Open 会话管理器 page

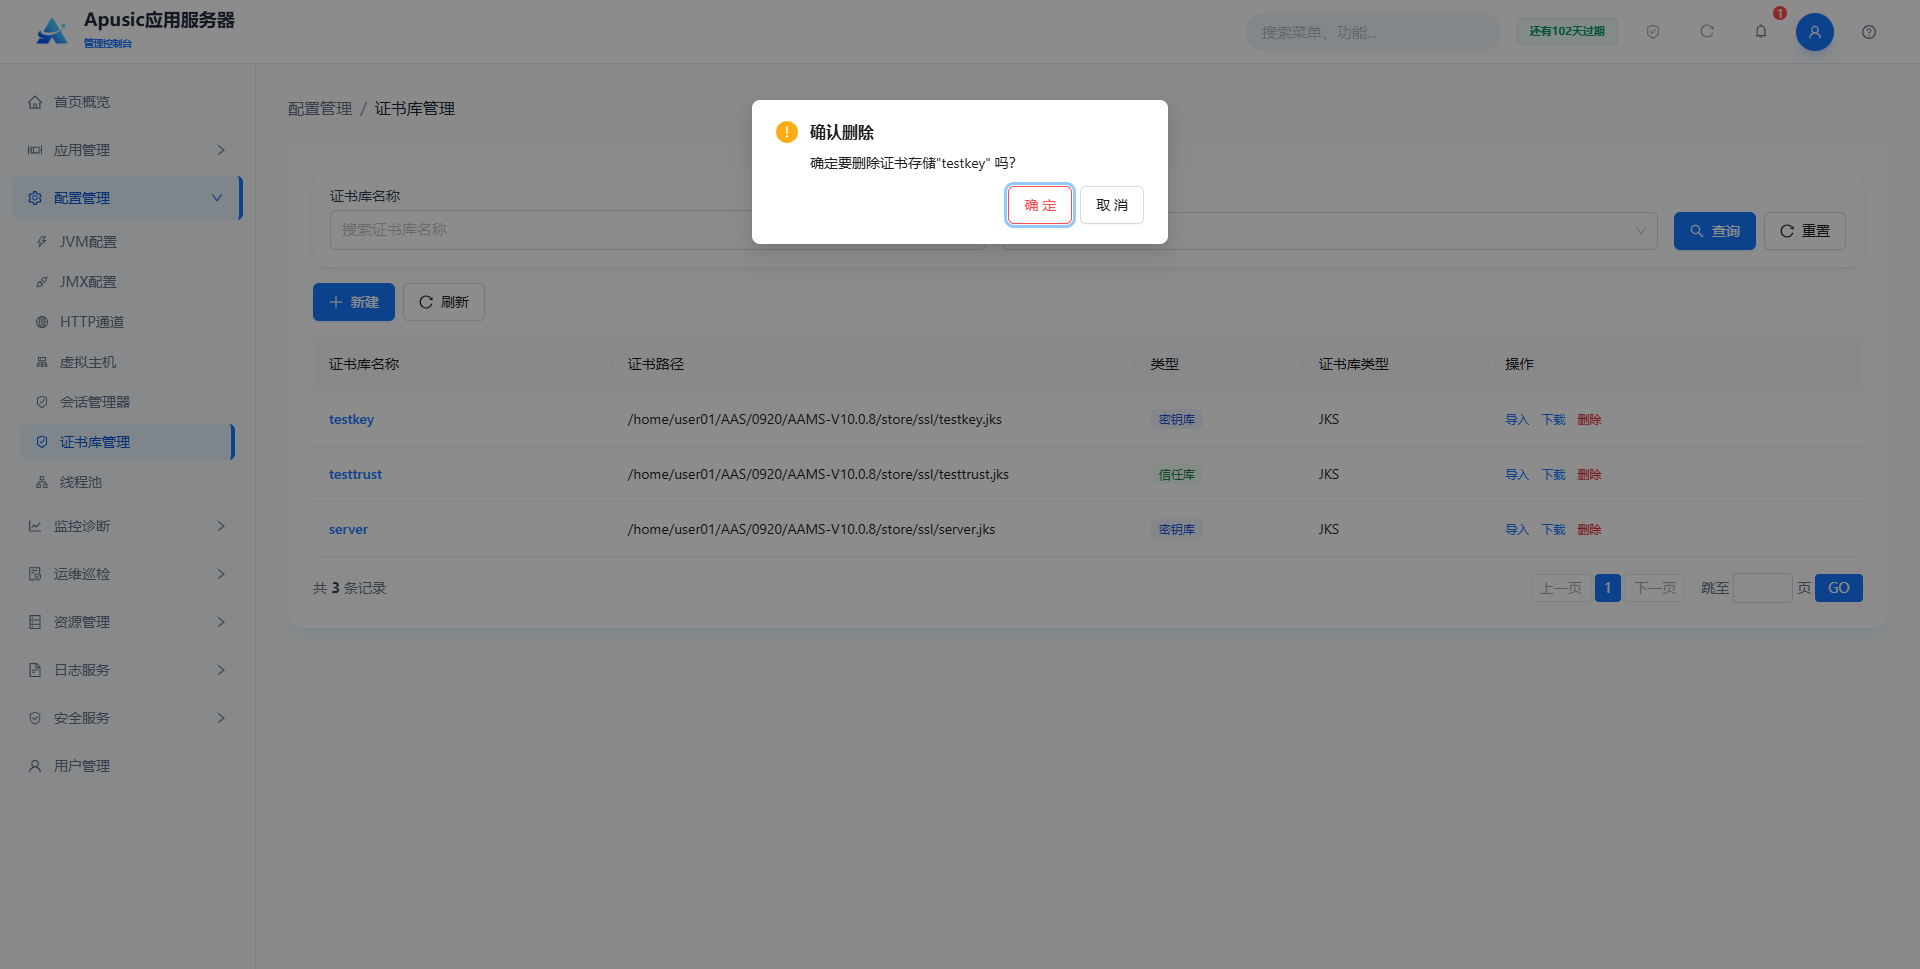pos(128,402)
